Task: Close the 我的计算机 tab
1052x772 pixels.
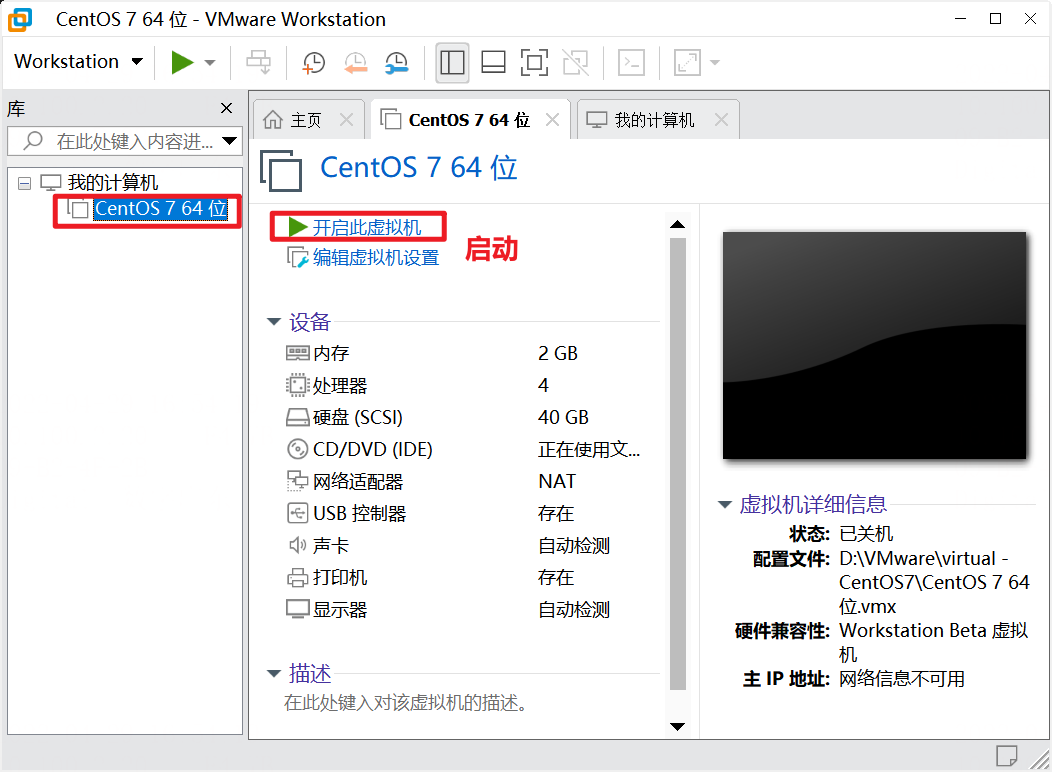Action: pyautogui.click(x=721, y=120)
